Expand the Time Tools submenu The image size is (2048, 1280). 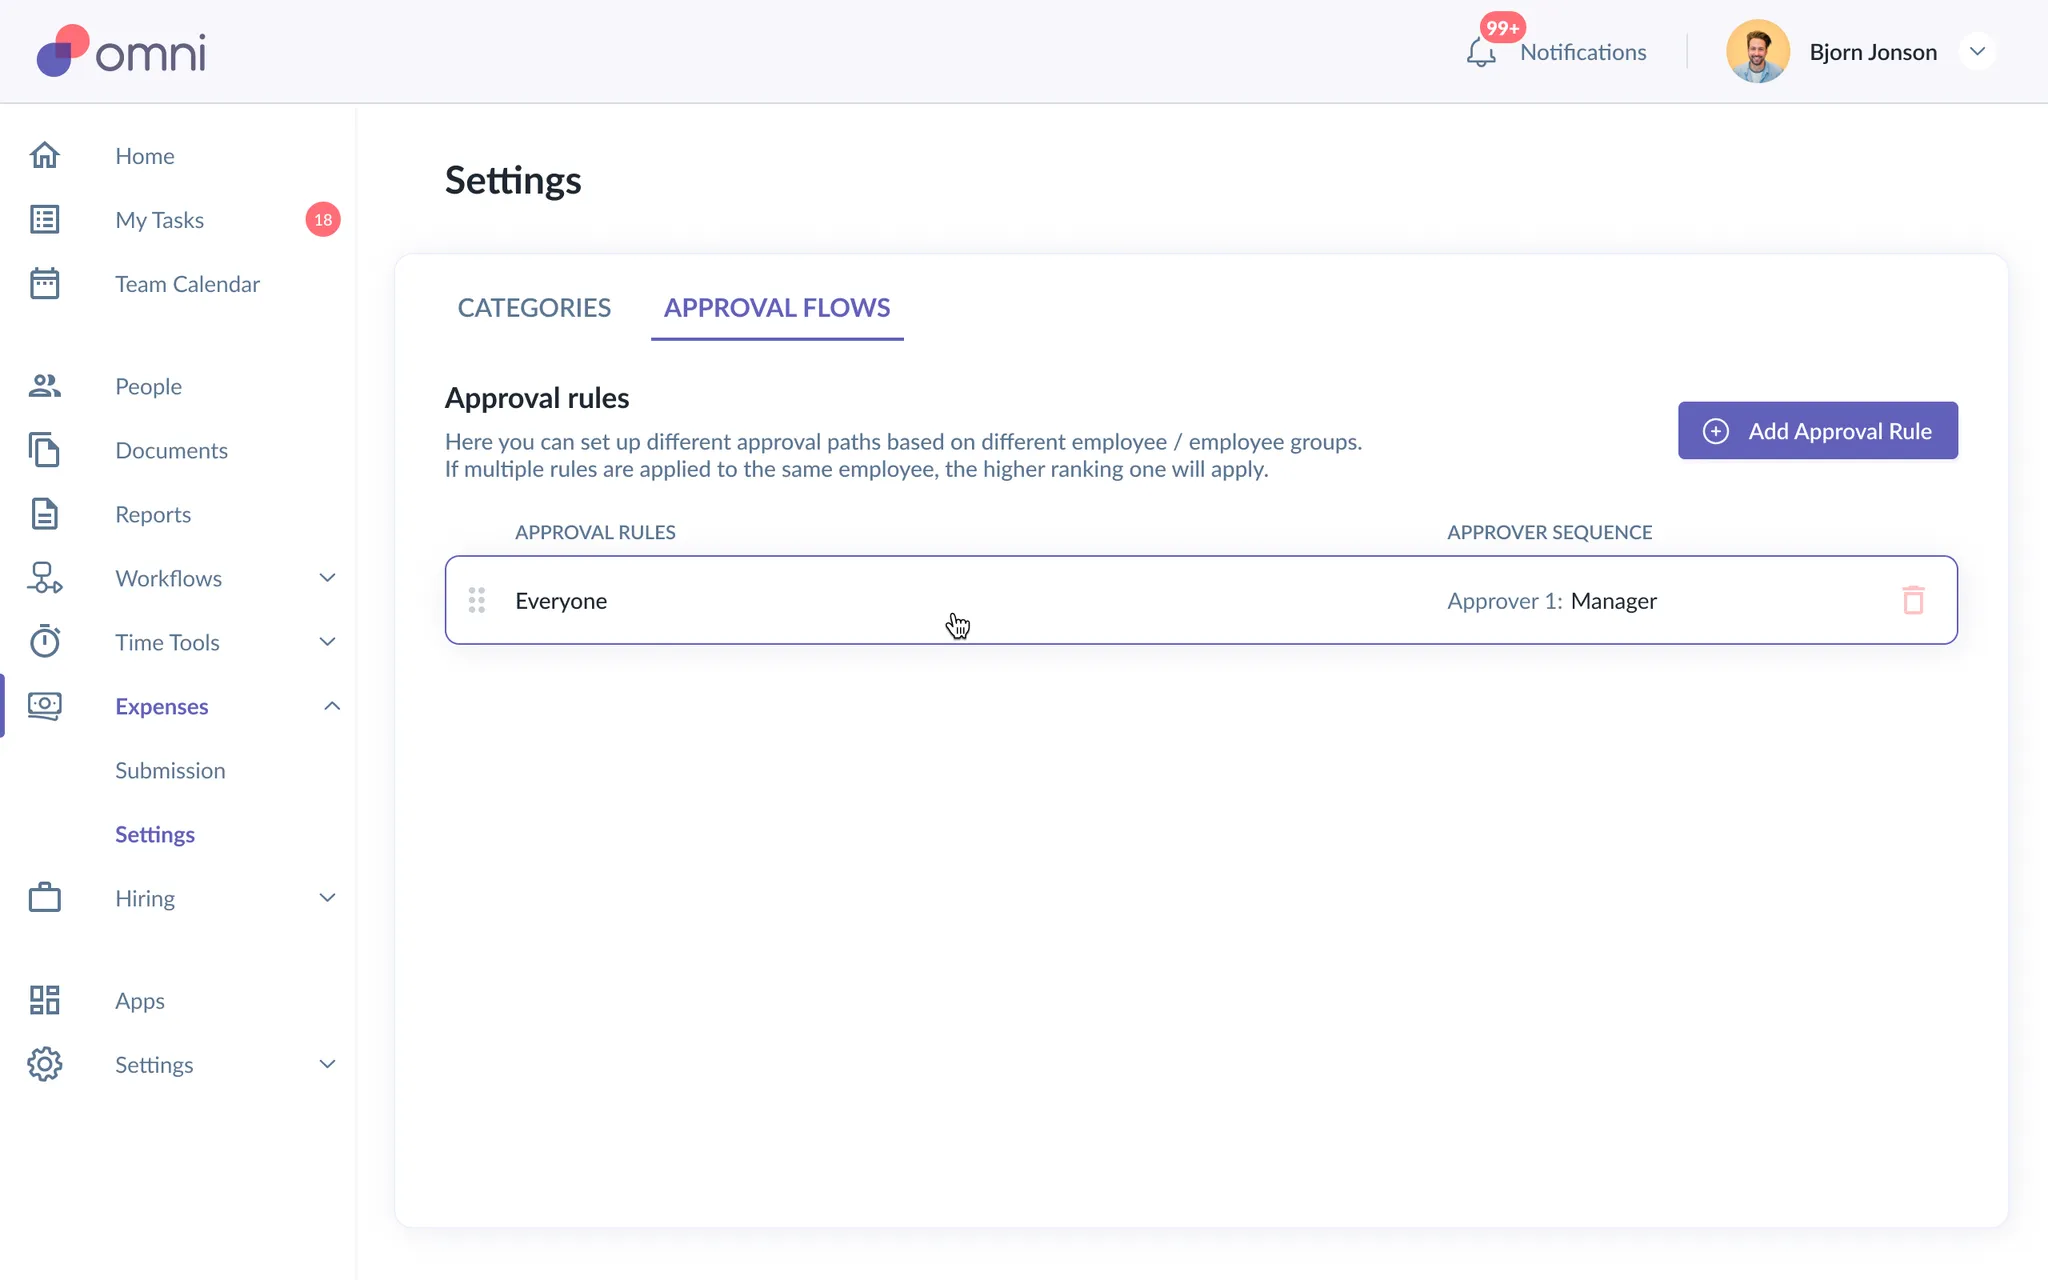pyautogui.click(x=327, y=642)
